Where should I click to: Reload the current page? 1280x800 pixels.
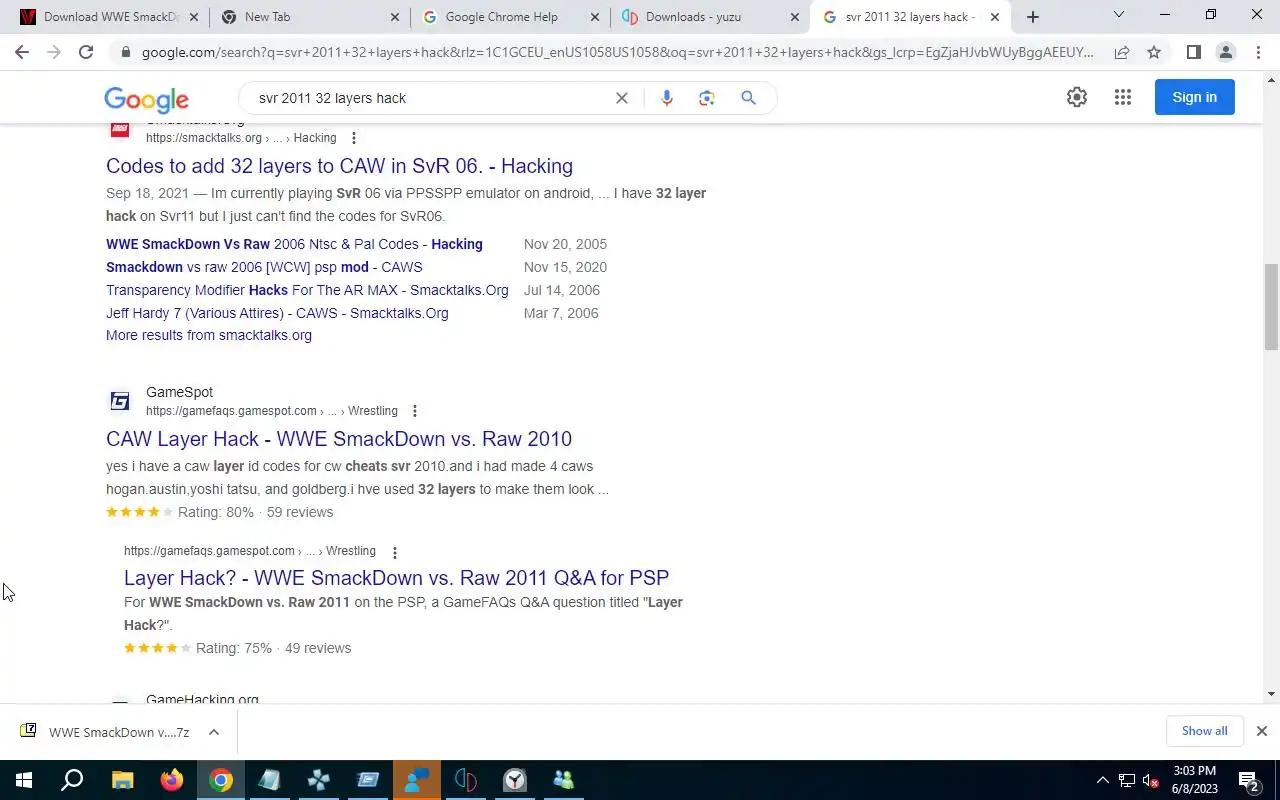(86, 52)
